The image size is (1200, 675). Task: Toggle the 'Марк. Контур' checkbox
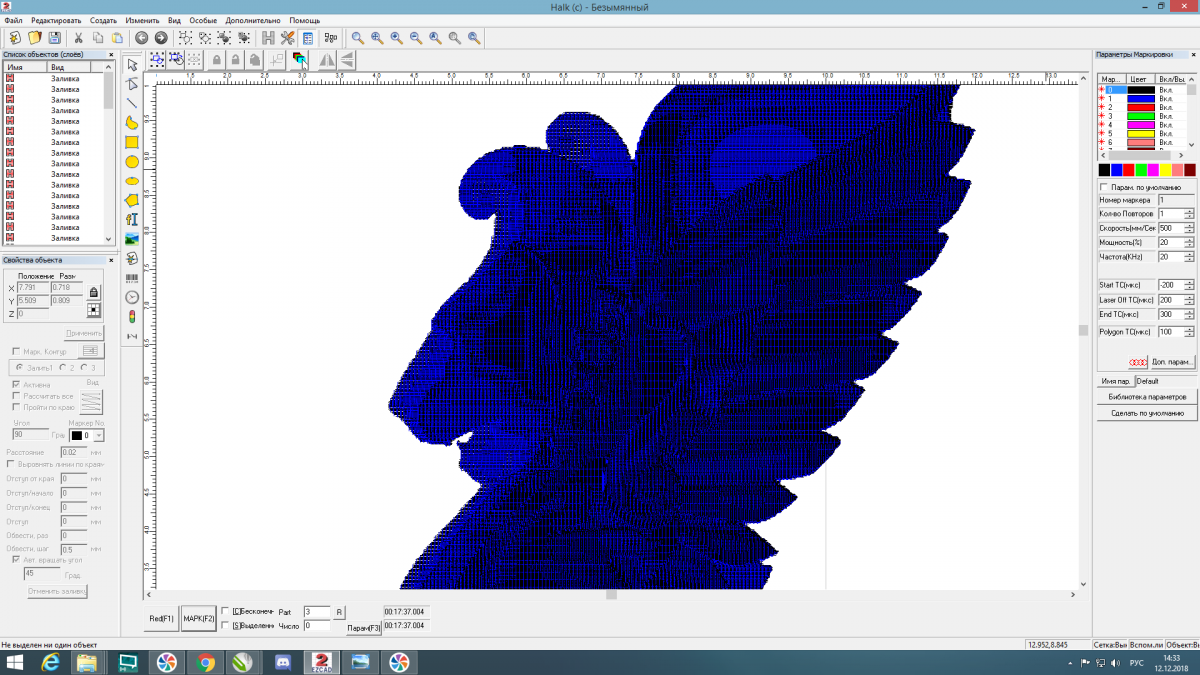point(15,351)
